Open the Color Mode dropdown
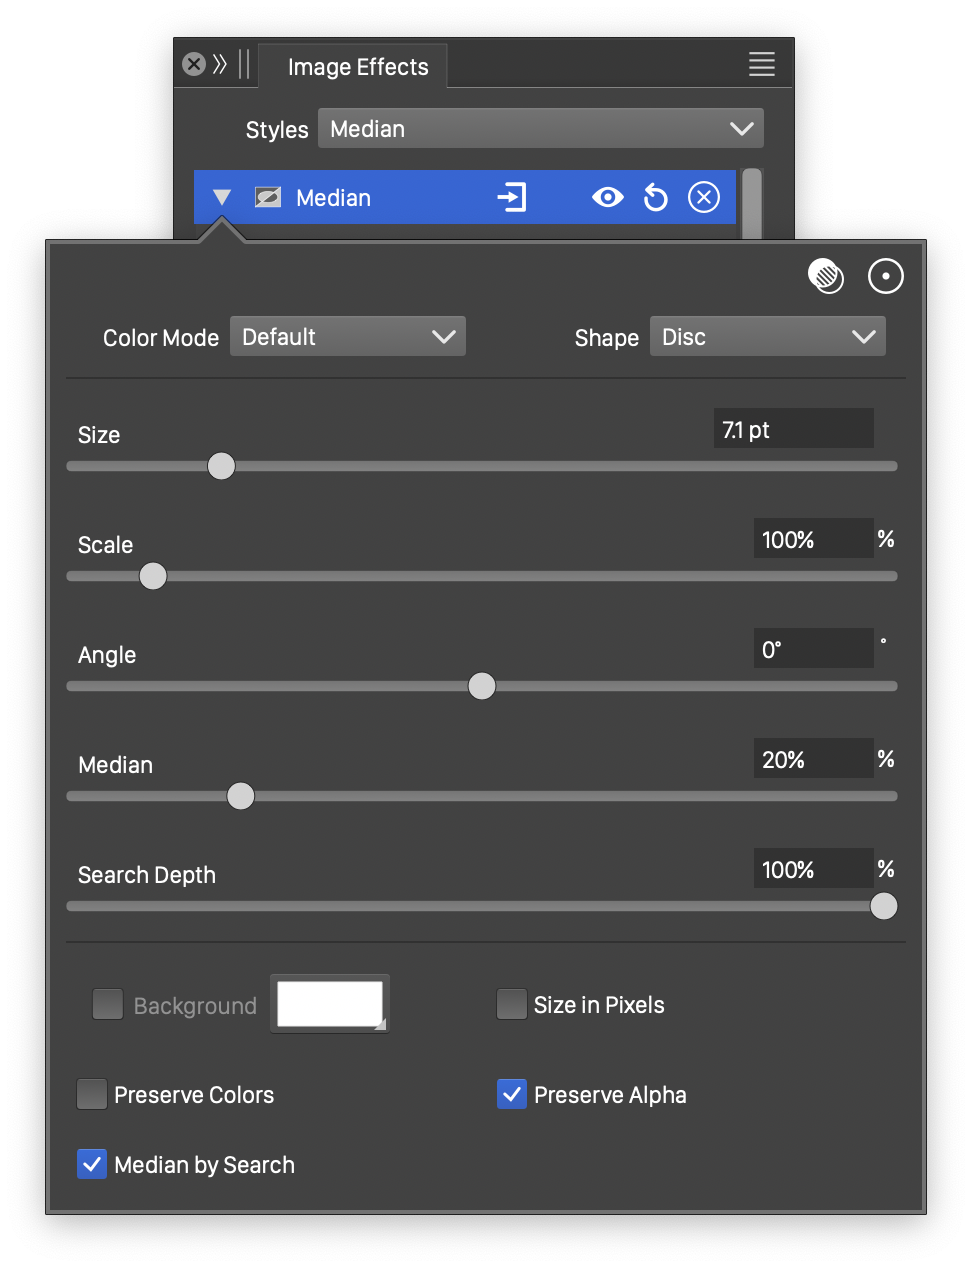Viewport: 972px width, 1268px height. [x=348, y=337]
